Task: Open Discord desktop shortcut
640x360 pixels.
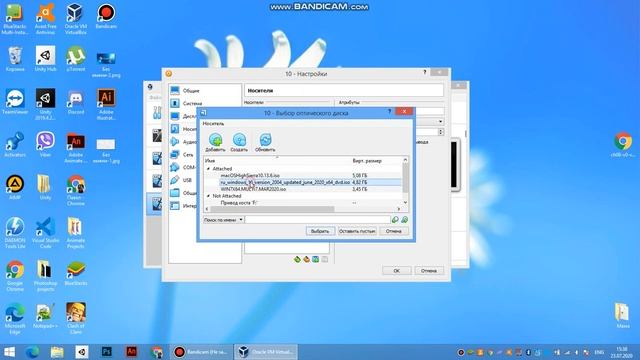Action: (76, 101)
